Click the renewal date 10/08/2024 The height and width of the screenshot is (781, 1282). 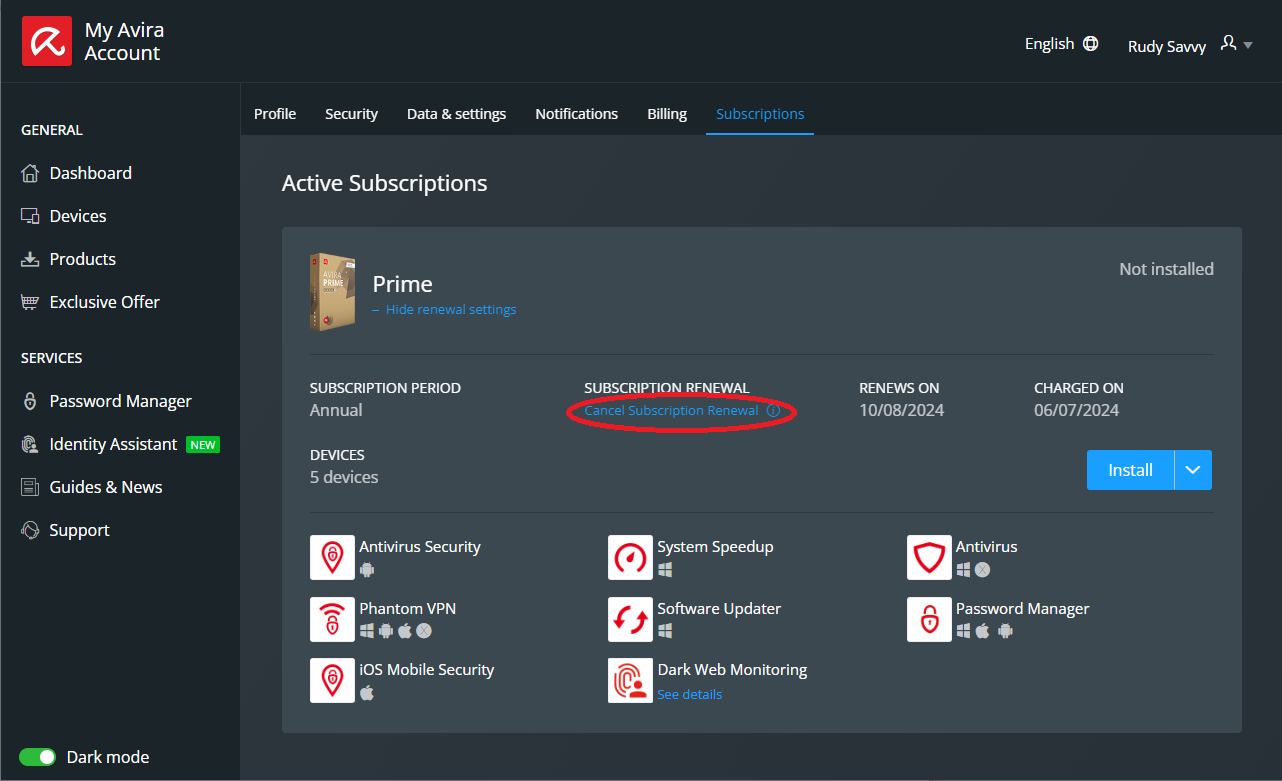[901, 410]
